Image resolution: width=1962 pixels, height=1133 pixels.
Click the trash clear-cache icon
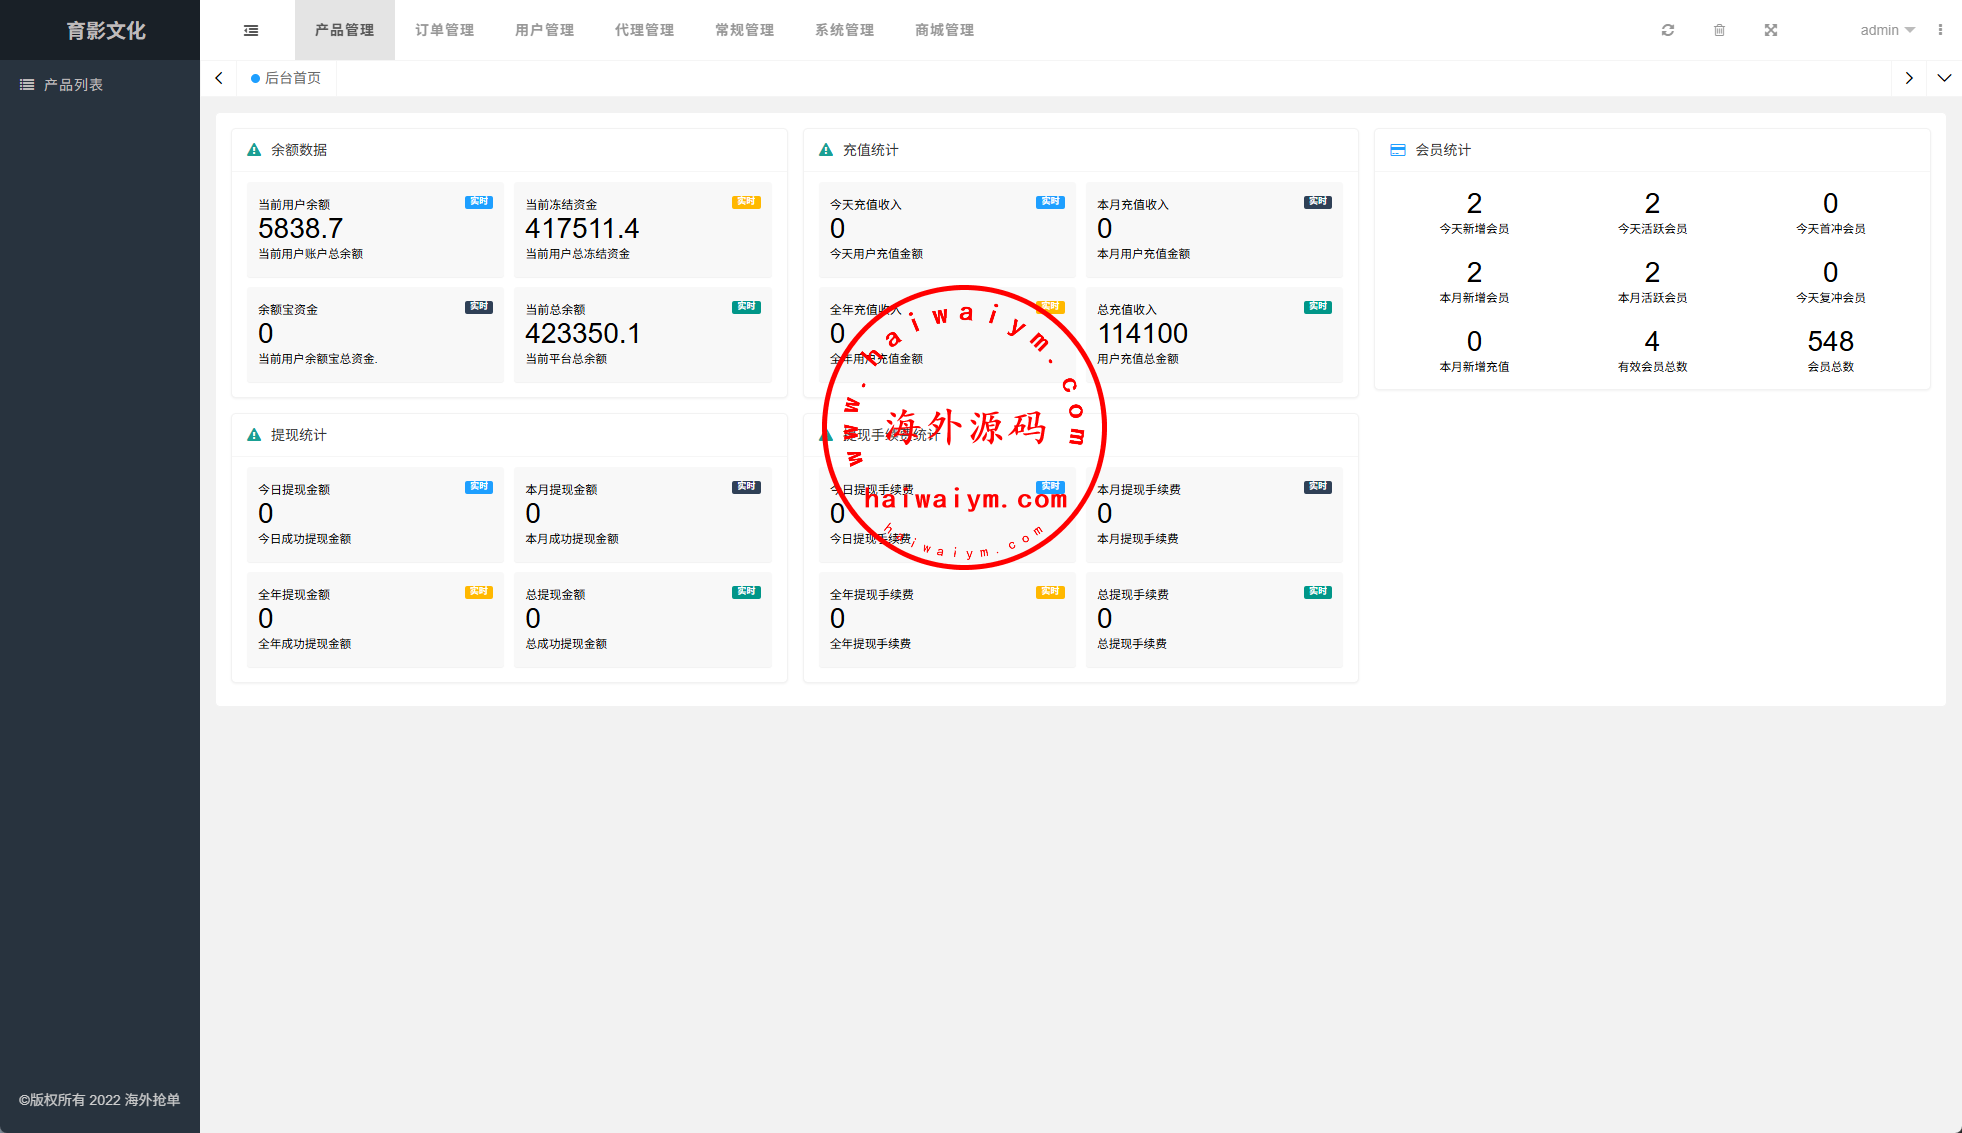1719,30
